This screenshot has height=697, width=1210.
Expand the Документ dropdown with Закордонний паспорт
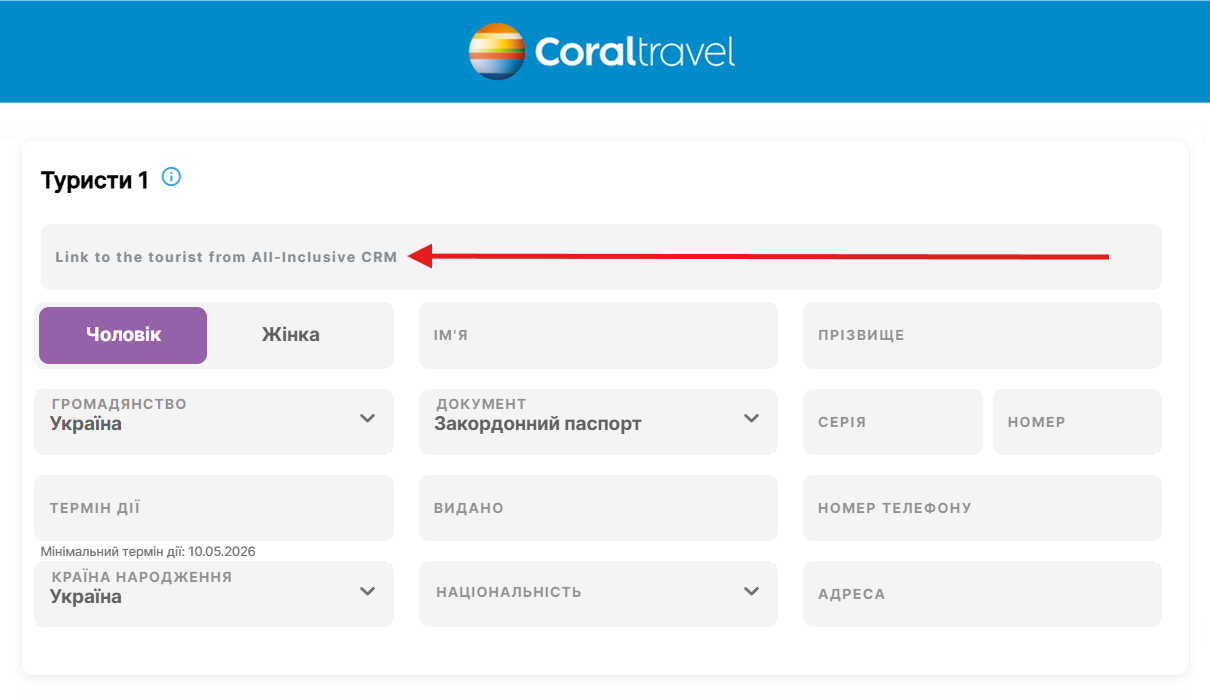pos(597,421)
